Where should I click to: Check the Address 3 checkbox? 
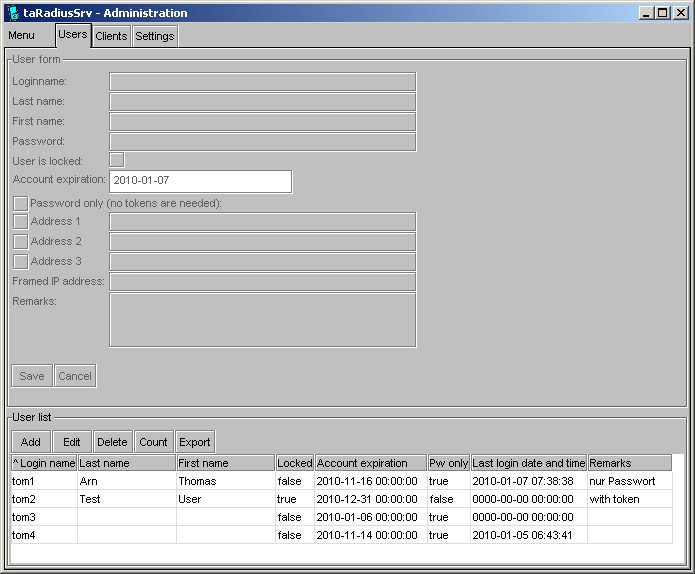click(x=20, y=261)
